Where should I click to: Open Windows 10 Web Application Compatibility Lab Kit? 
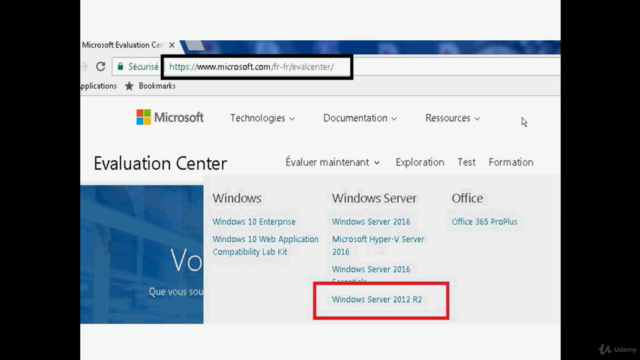tap(265, 245)
